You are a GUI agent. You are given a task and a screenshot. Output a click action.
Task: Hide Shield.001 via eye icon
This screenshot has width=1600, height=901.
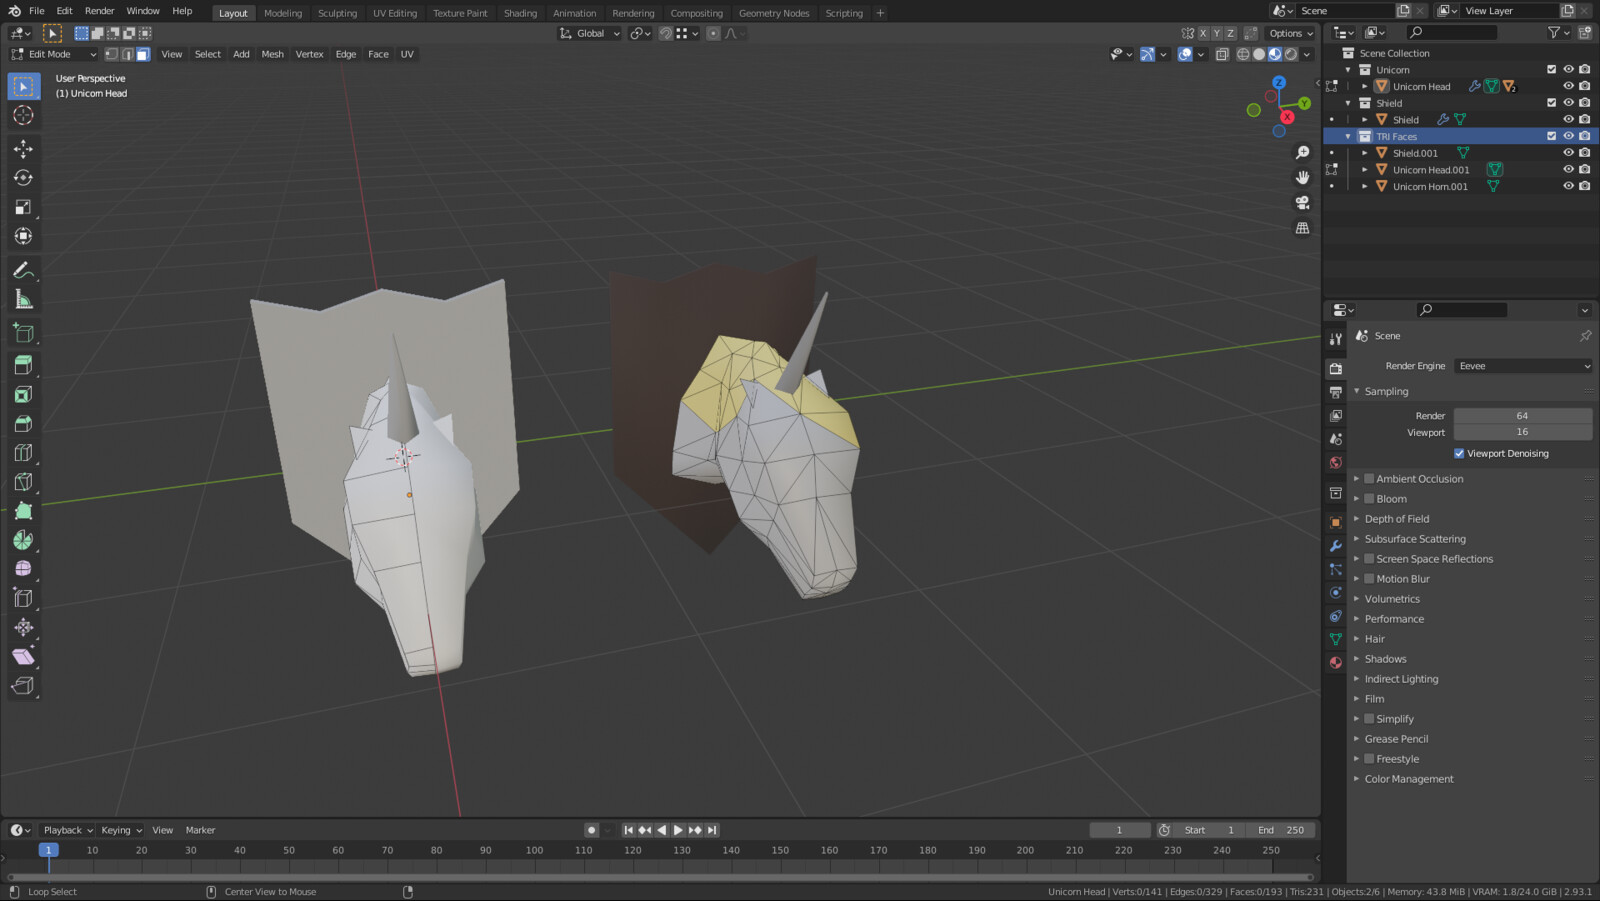[x=1568, y=153]
